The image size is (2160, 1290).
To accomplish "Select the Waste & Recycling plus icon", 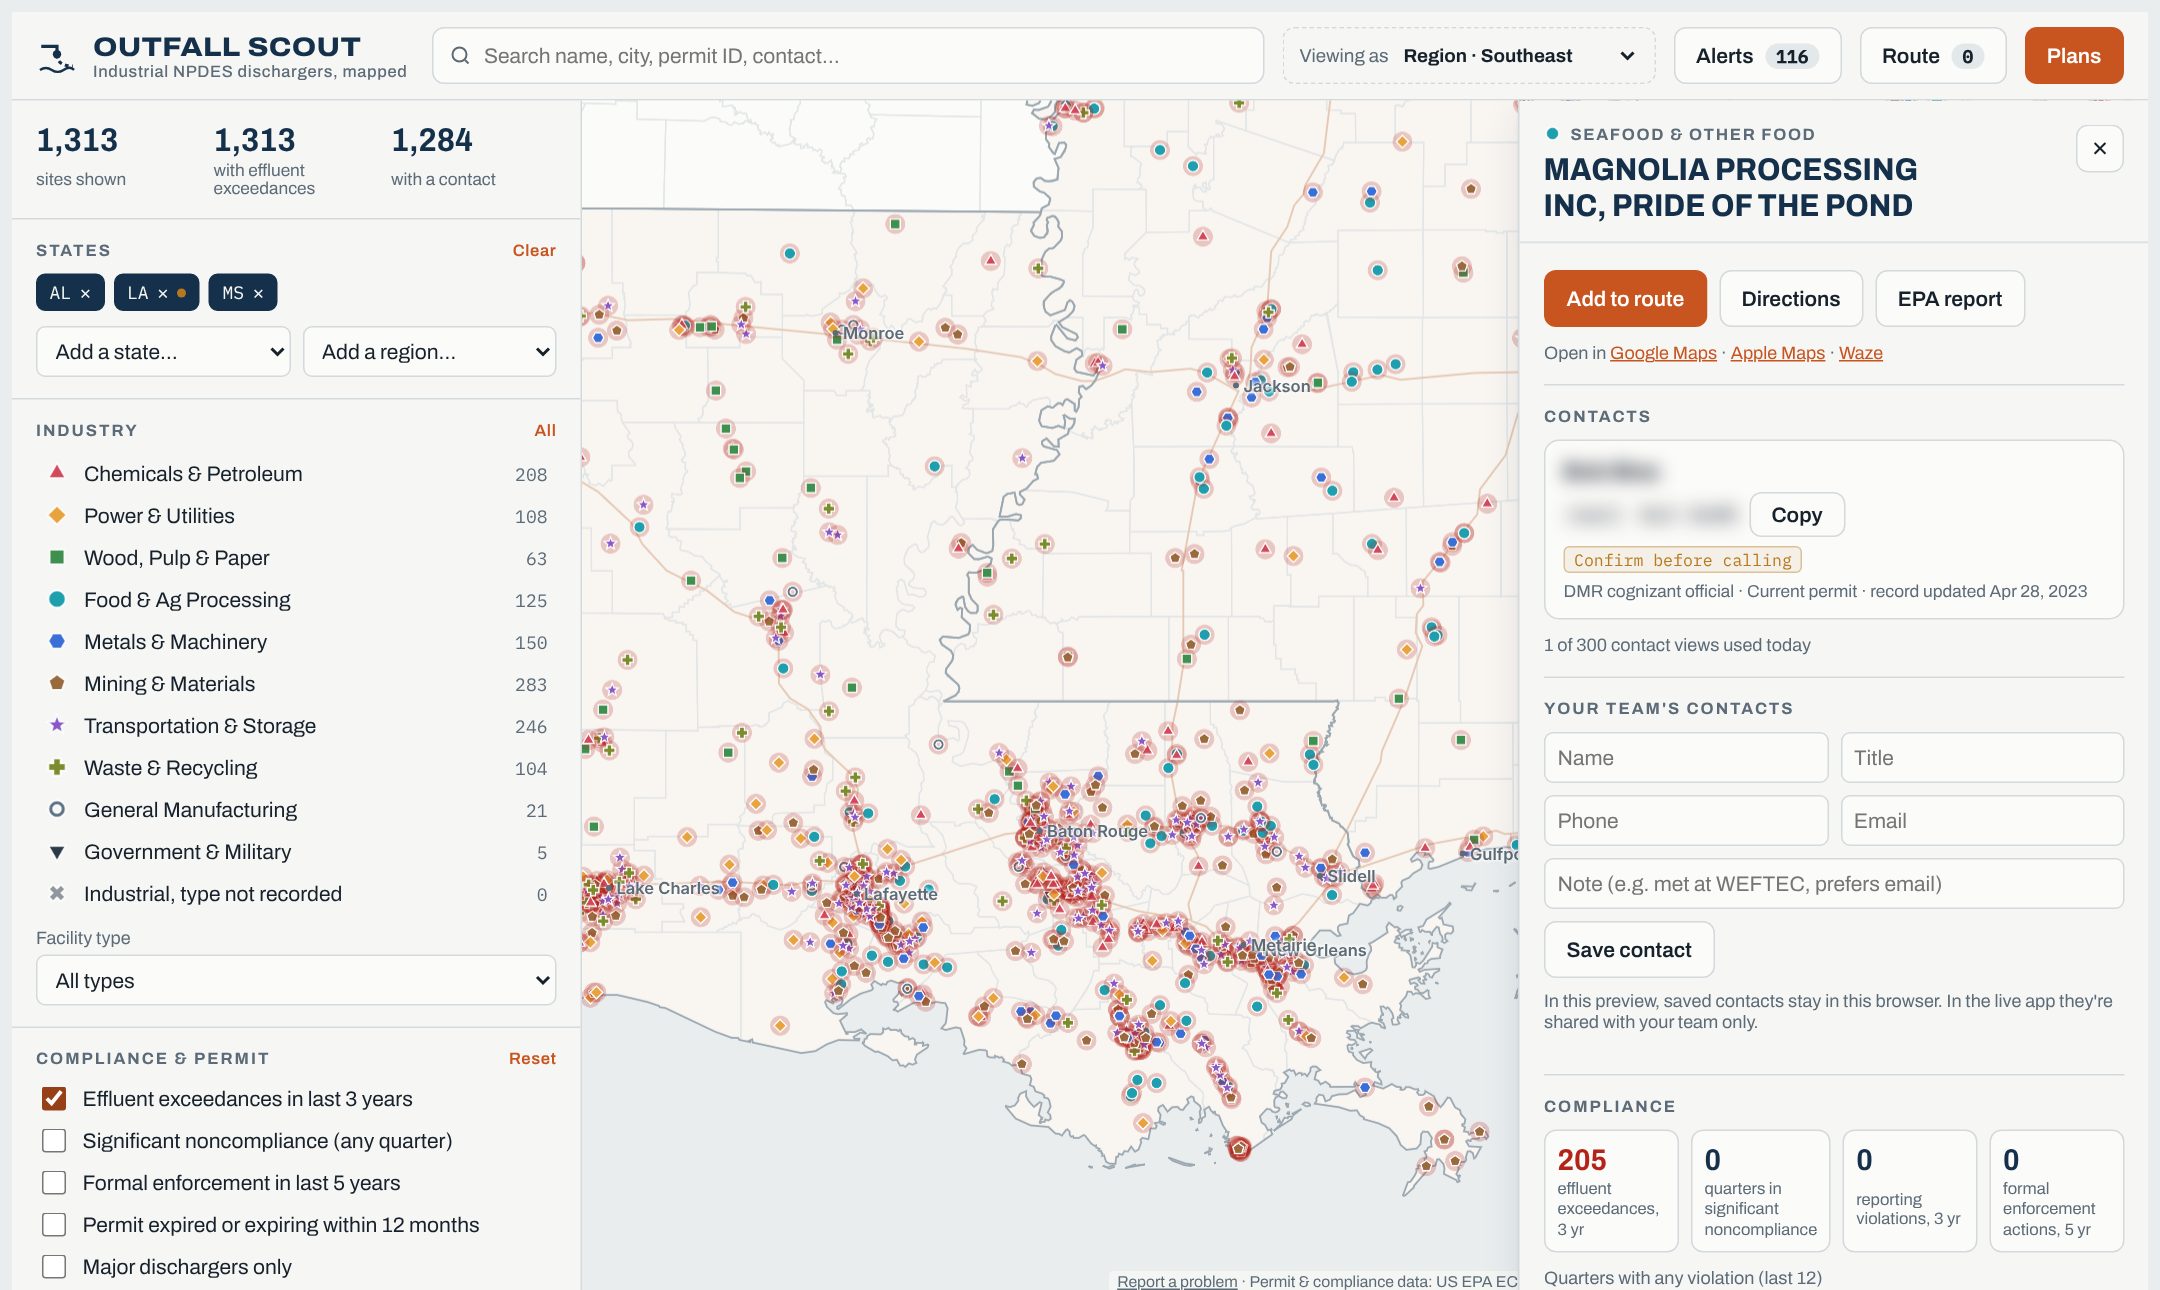I will (x=57, y=767).
